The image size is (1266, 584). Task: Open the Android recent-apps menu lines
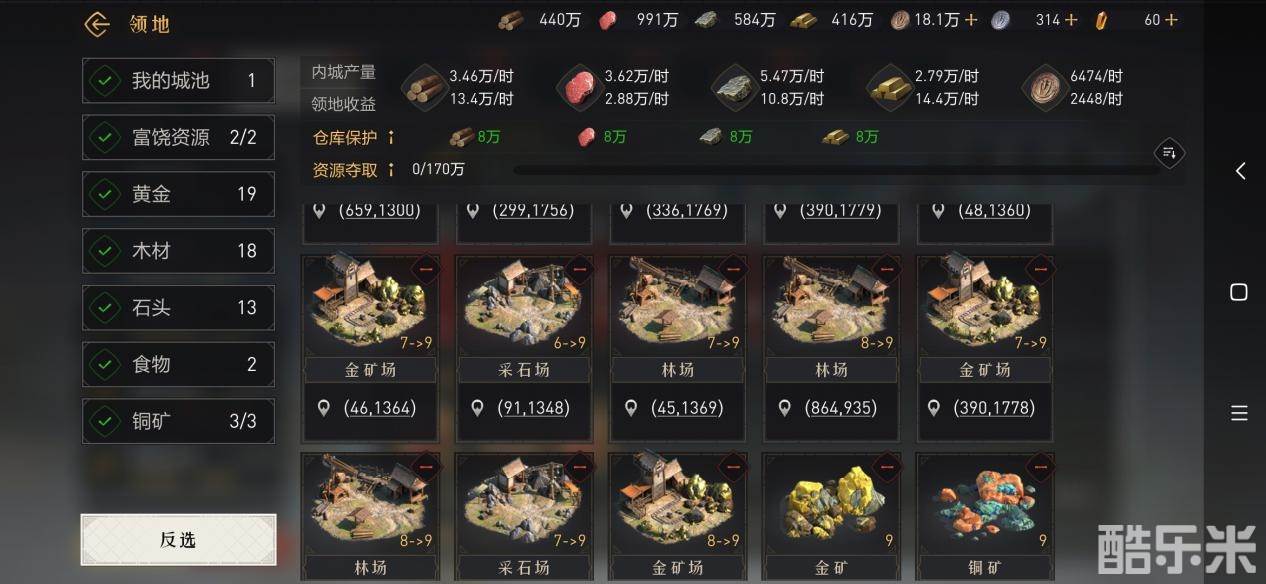(x=1239, y=413)
